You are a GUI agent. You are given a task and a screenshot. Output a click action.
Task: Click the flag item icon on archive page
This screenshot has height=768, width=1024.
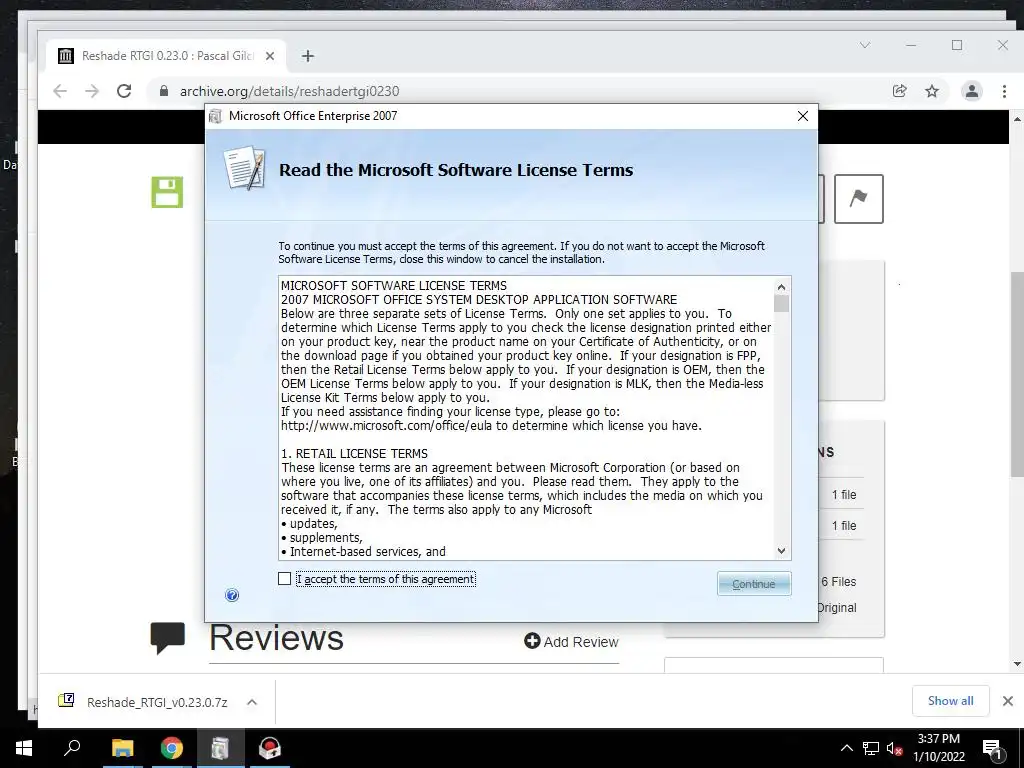[x=858, y=199]
